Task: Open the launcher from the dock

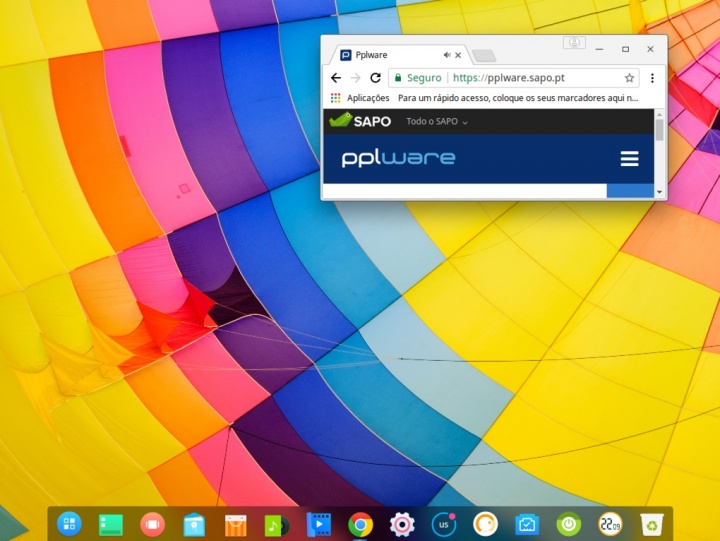Action: 69,523
